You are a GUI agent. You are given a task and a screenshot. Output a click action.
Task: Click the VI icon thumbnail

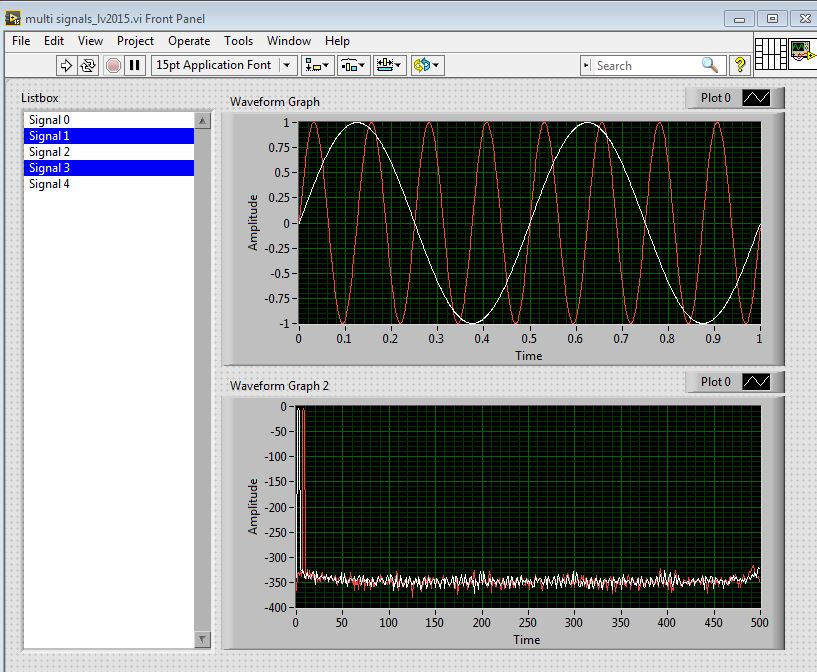click(803, 53)
